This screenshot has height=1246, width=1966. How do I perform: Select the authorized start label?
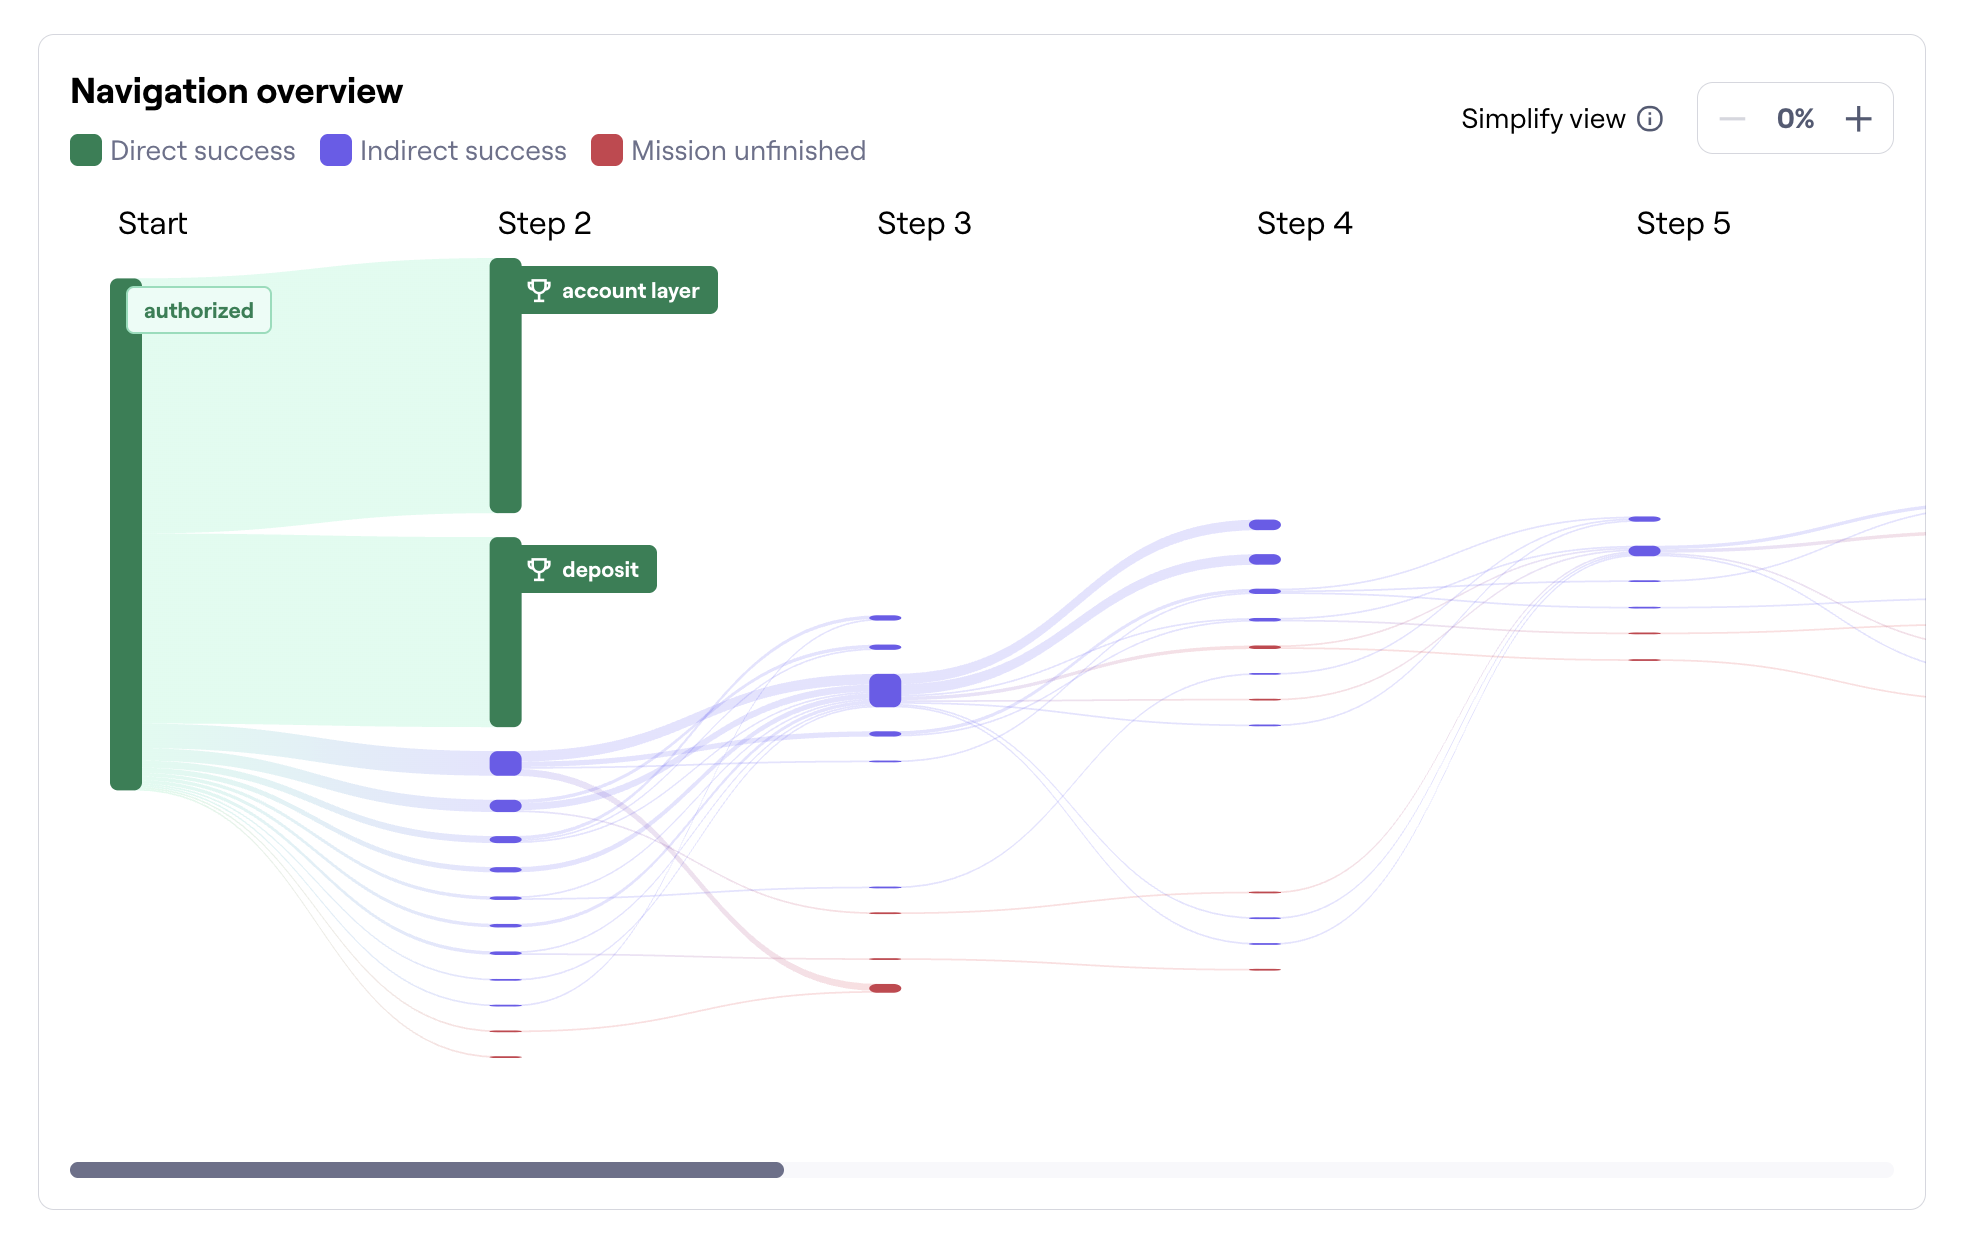[x=198, y=310]
